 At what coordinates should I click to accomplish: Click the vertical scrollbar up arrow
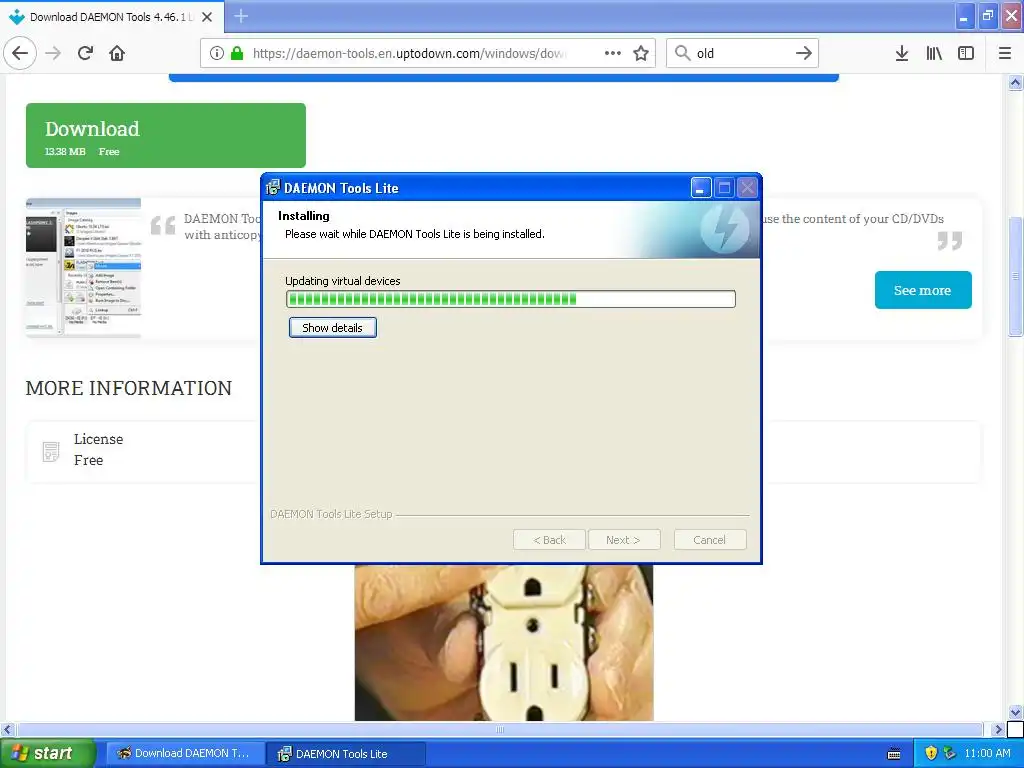click(1016, 82)
